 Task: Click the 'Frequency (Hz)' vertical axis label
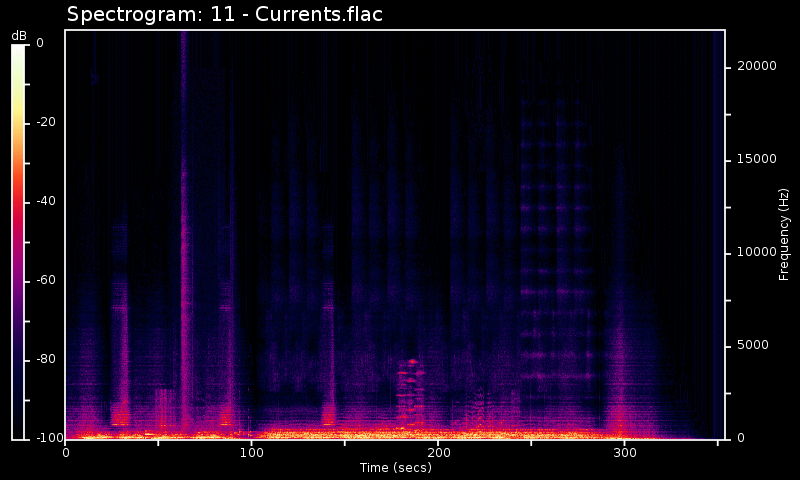(785, 234)
